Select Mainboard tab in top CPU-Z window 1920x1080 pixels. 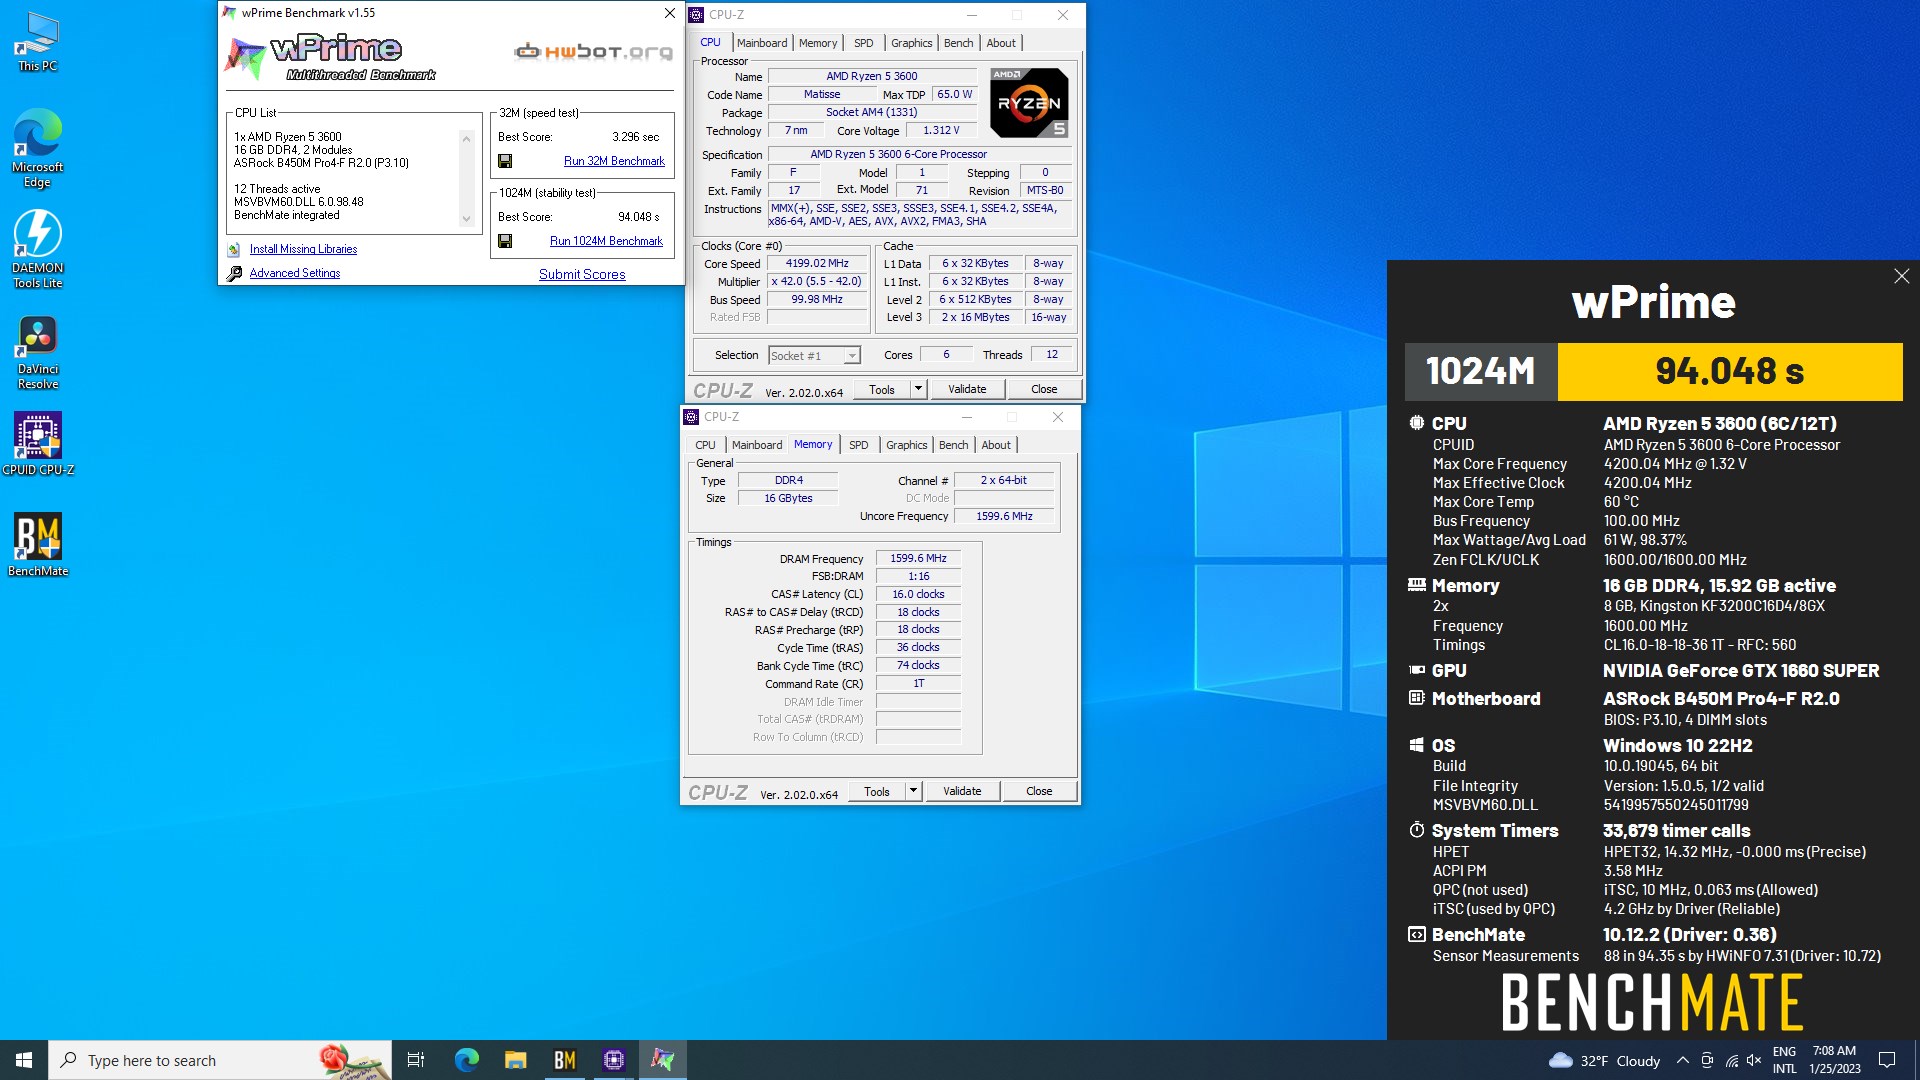tap(762, 43)
